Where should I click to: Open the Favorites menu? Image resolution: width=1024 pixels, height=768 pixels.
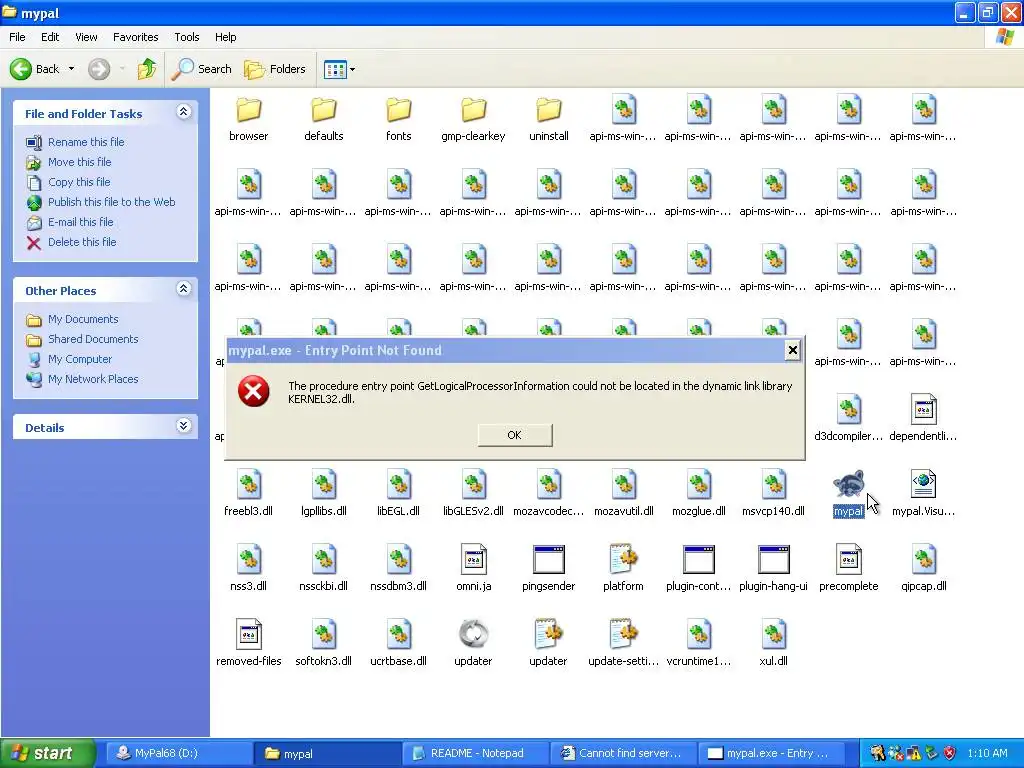coord(135,37)
